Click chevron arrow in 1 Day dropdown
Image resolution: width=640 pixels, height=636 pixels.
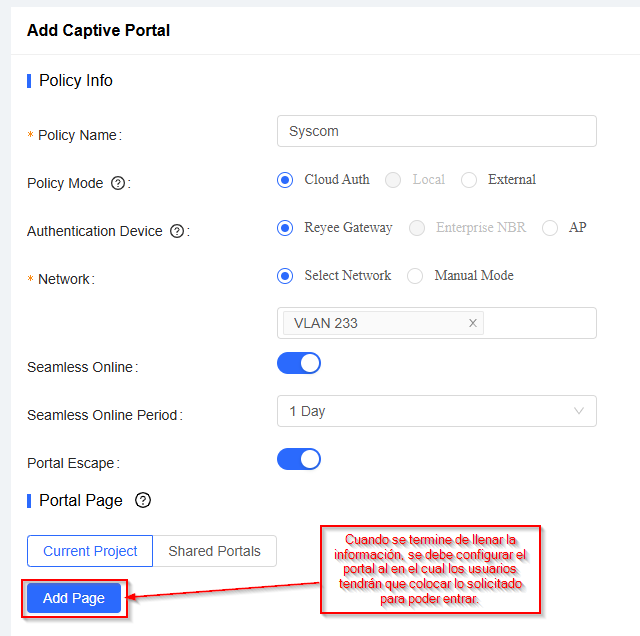[x=579, y=411]
